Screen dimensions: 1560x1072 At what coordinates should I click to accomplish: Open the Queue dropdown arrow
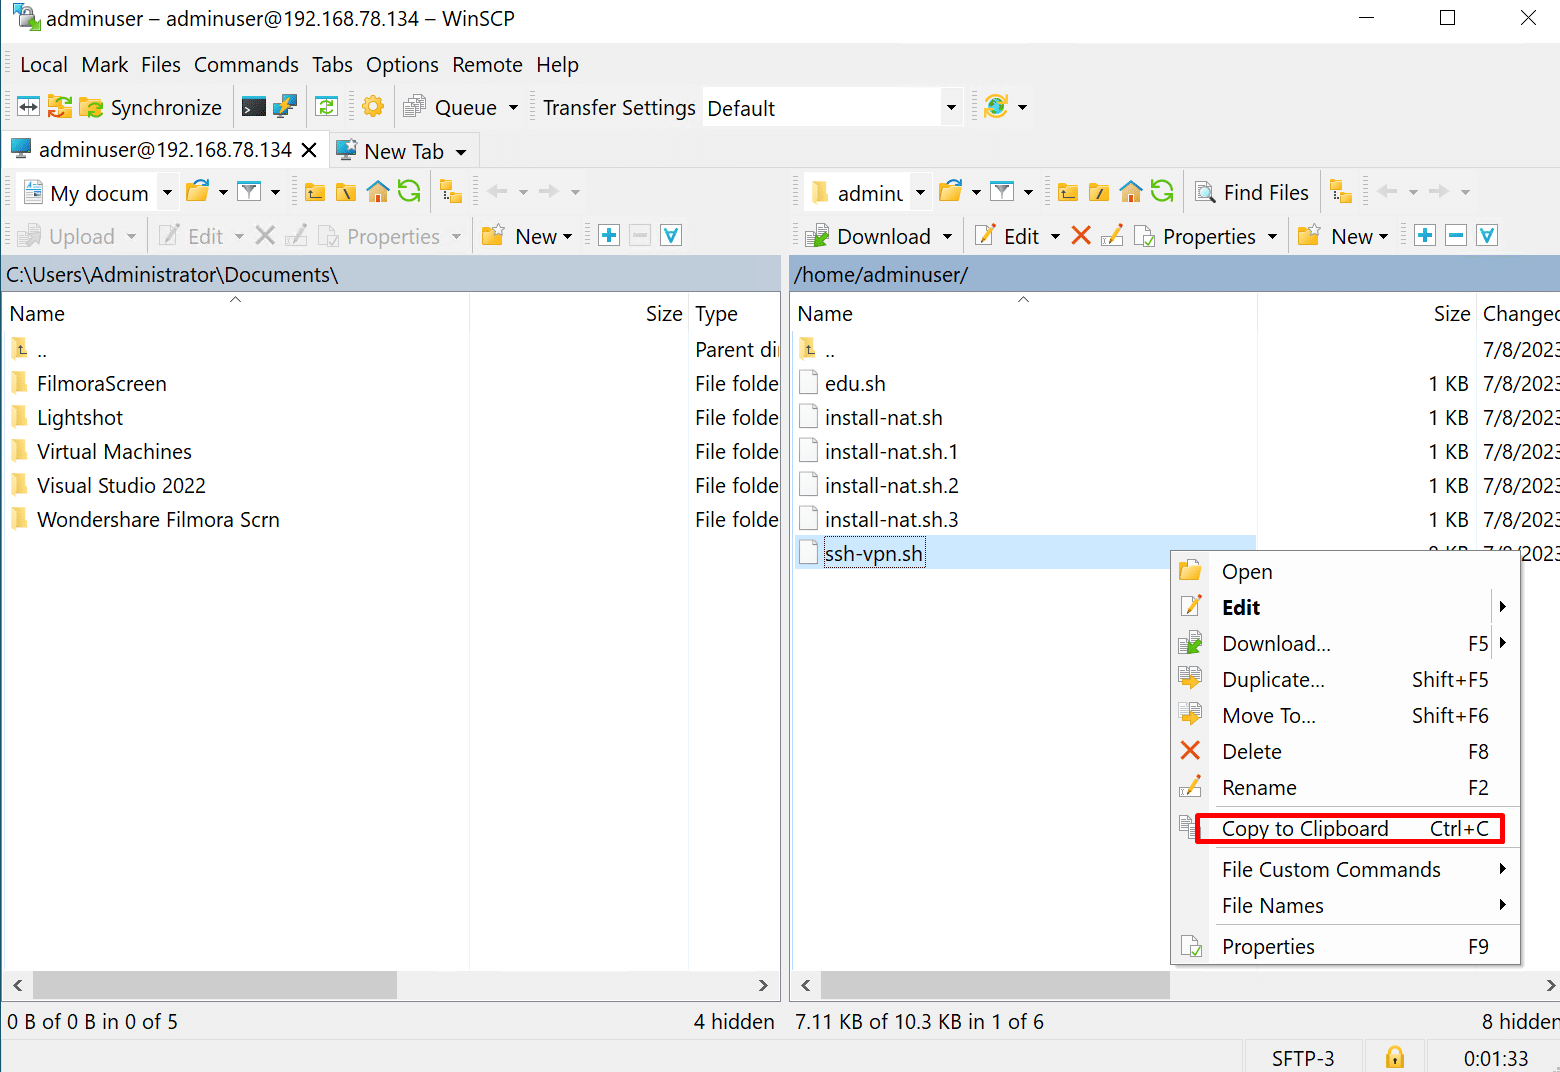(514, 108)
